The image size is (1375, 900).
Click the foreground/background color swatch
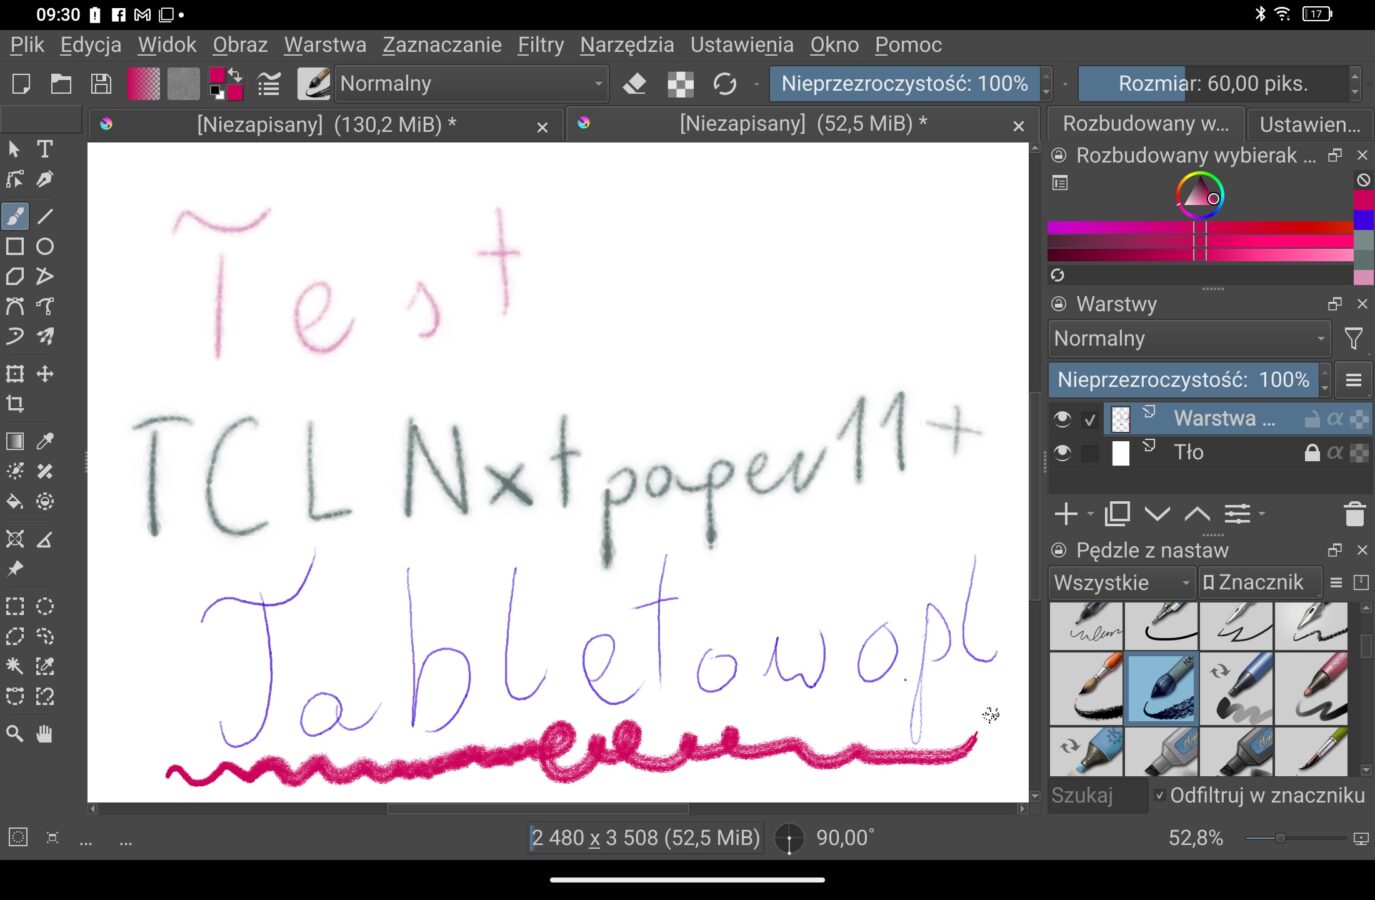point(226,84)
